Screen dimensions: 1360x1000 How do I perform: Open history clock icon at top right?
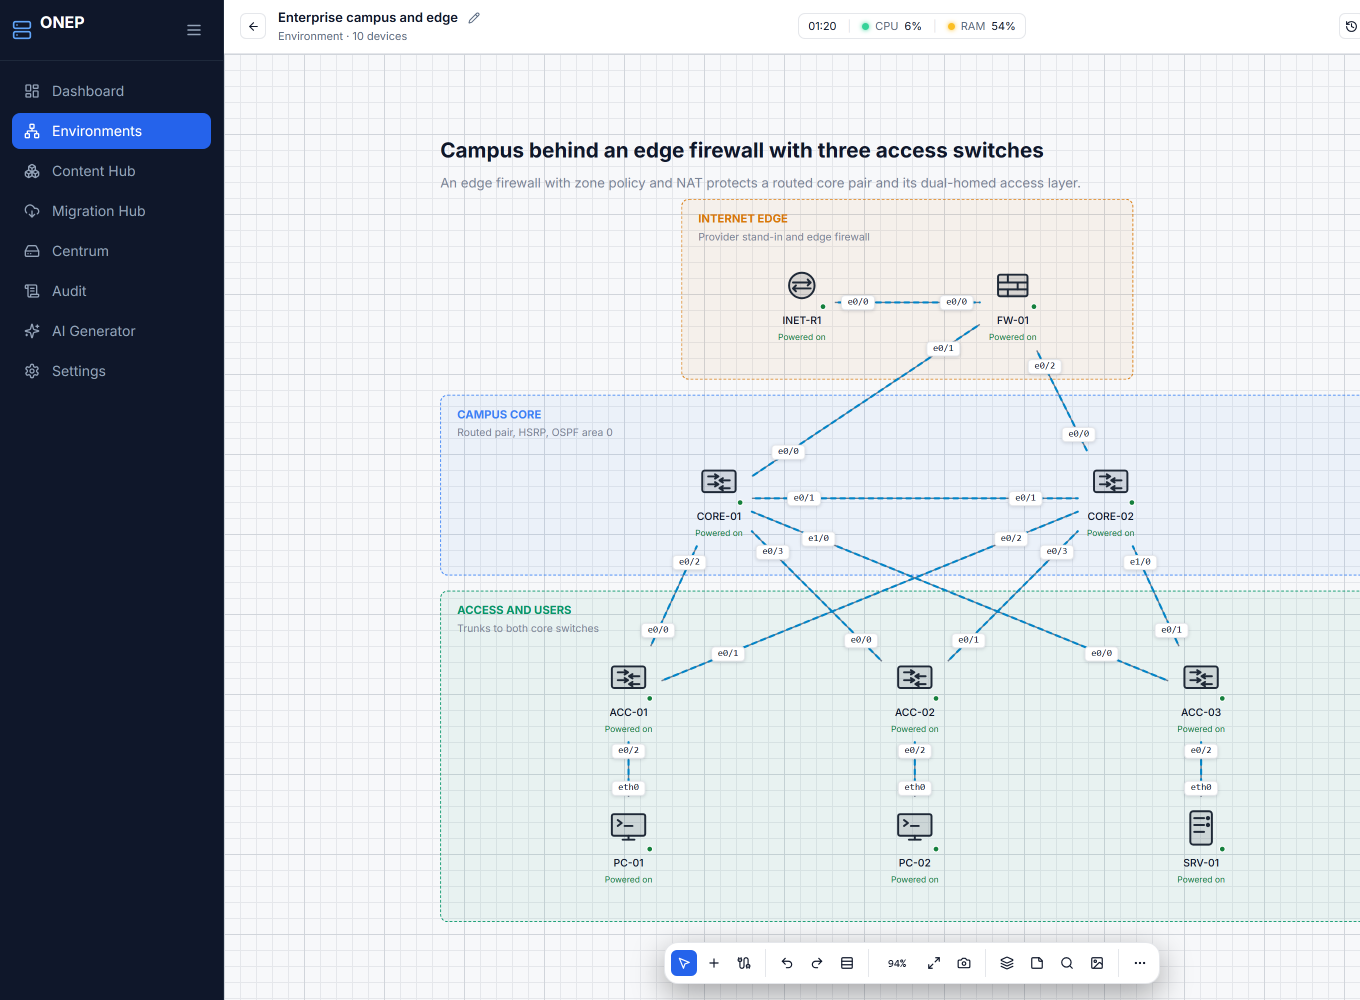(1351, 27)
